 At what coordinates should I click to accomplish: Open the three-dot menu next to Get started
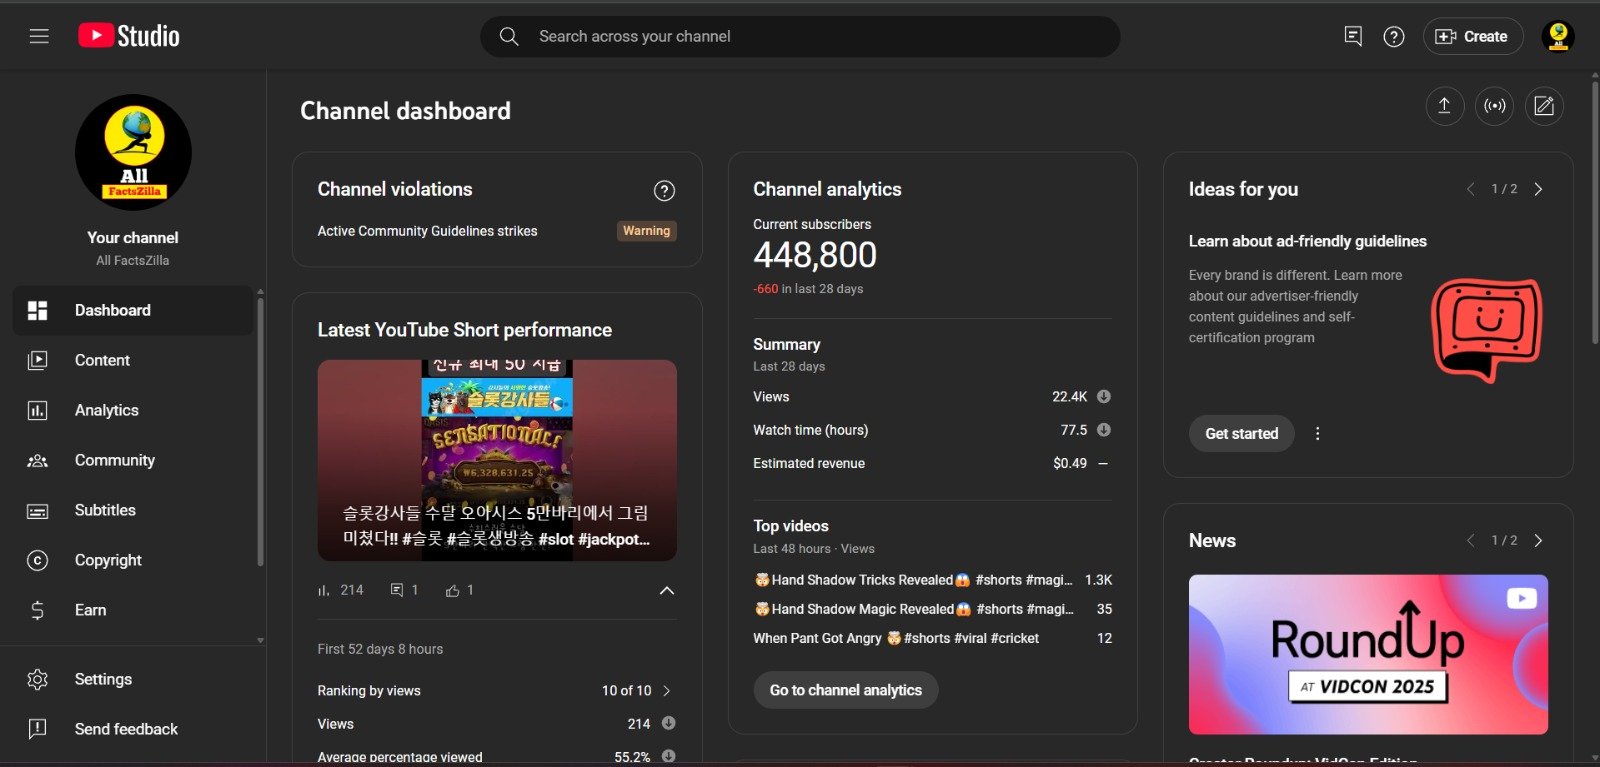coord(1317,433)
